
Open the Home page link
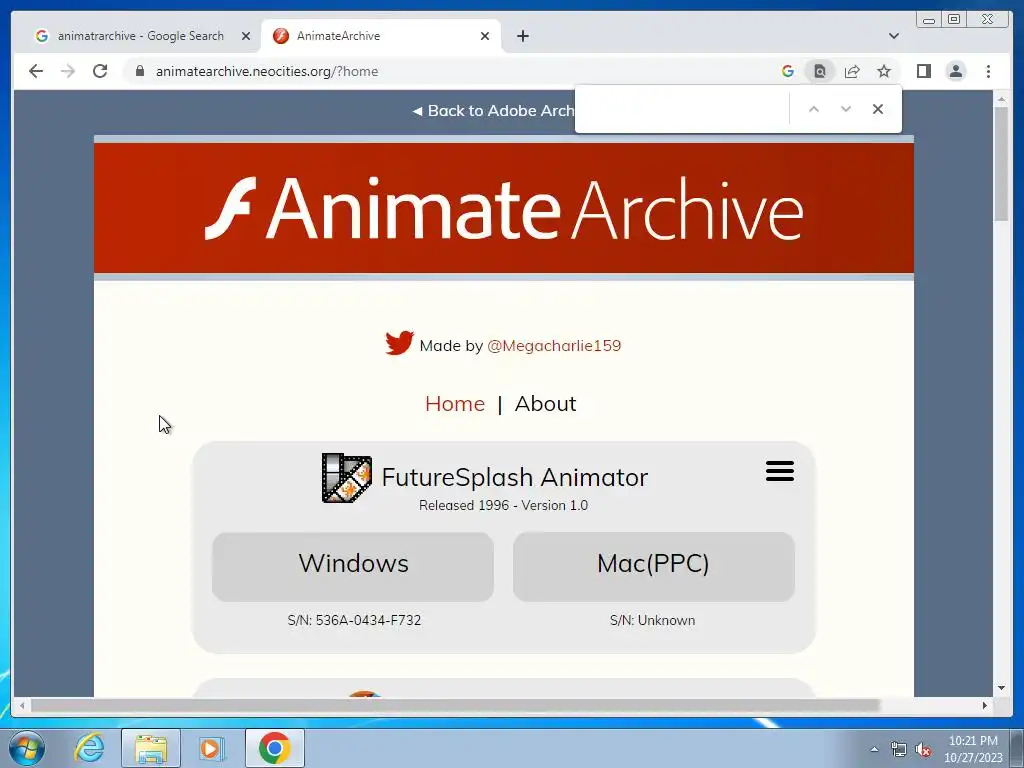coord(455,404)
